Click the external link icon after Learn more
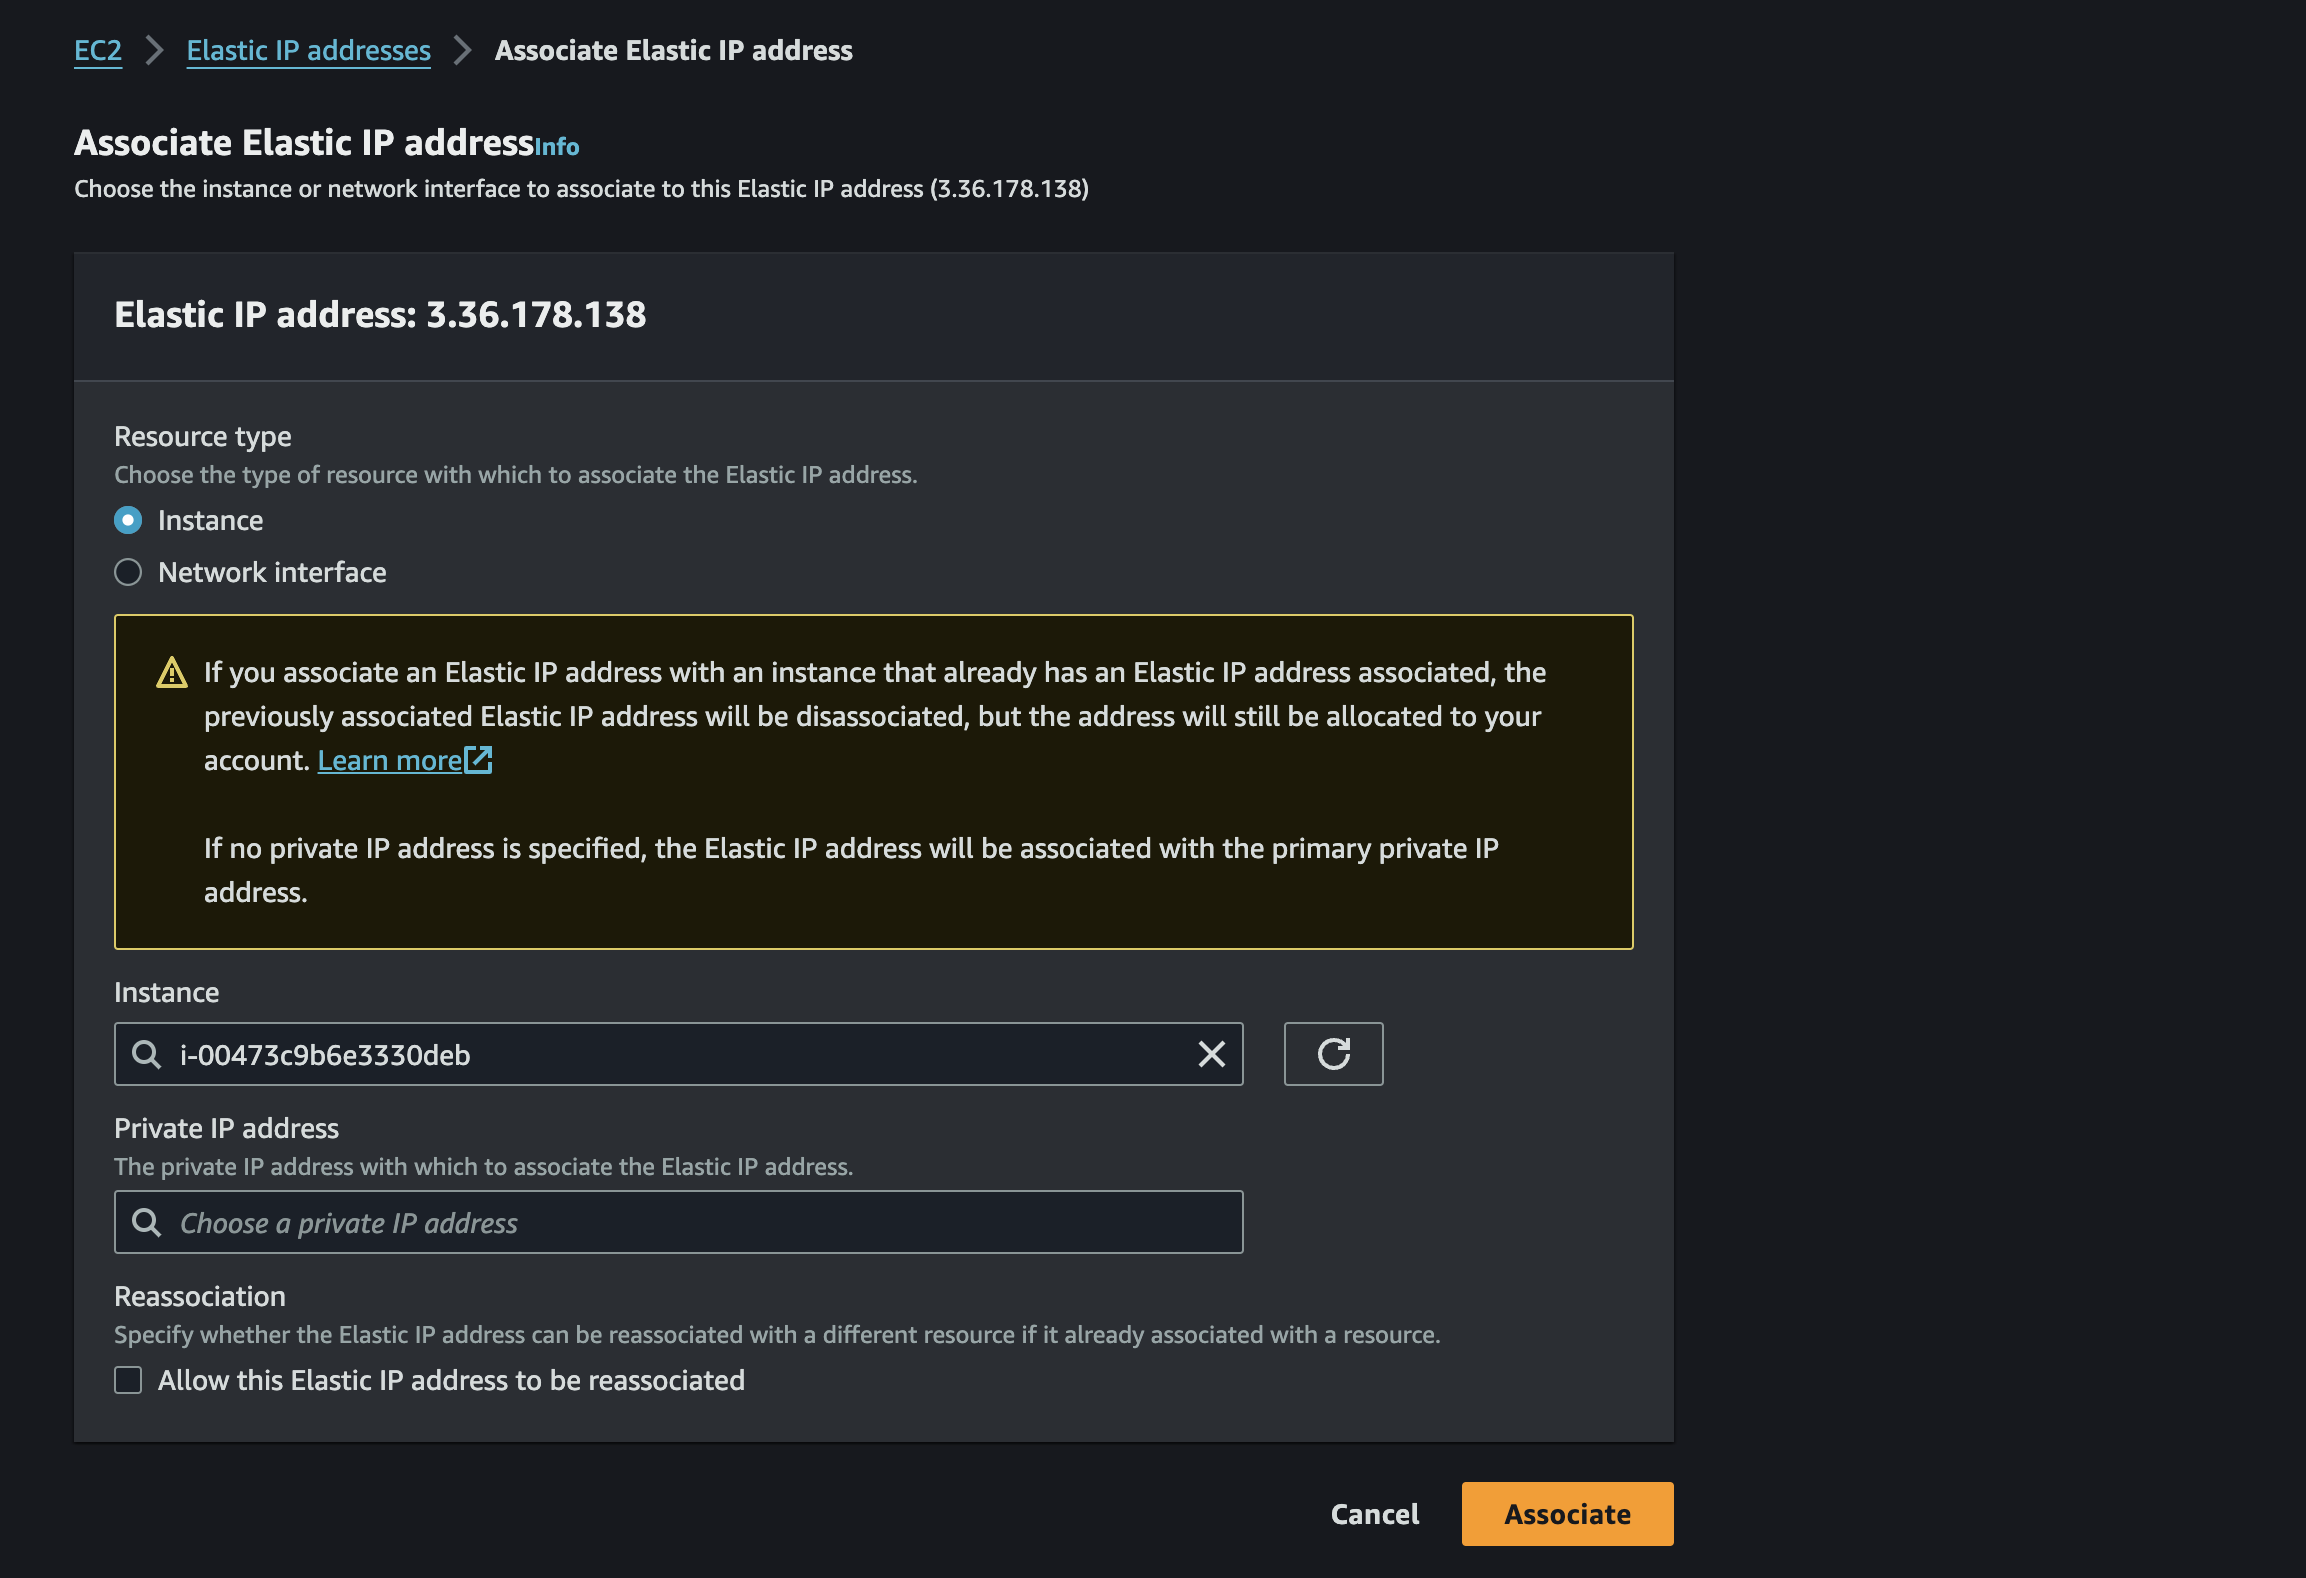The height and width of the screenshot is (1578, 2306). 479,760
